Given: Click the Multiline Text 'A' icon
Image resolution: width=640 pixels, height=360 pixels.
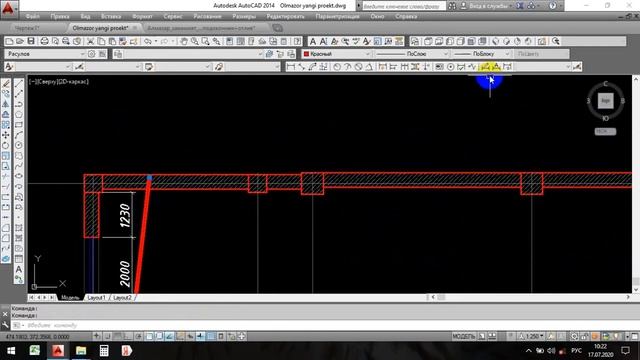Looking at the screenshot, I should tap(313, 41).
